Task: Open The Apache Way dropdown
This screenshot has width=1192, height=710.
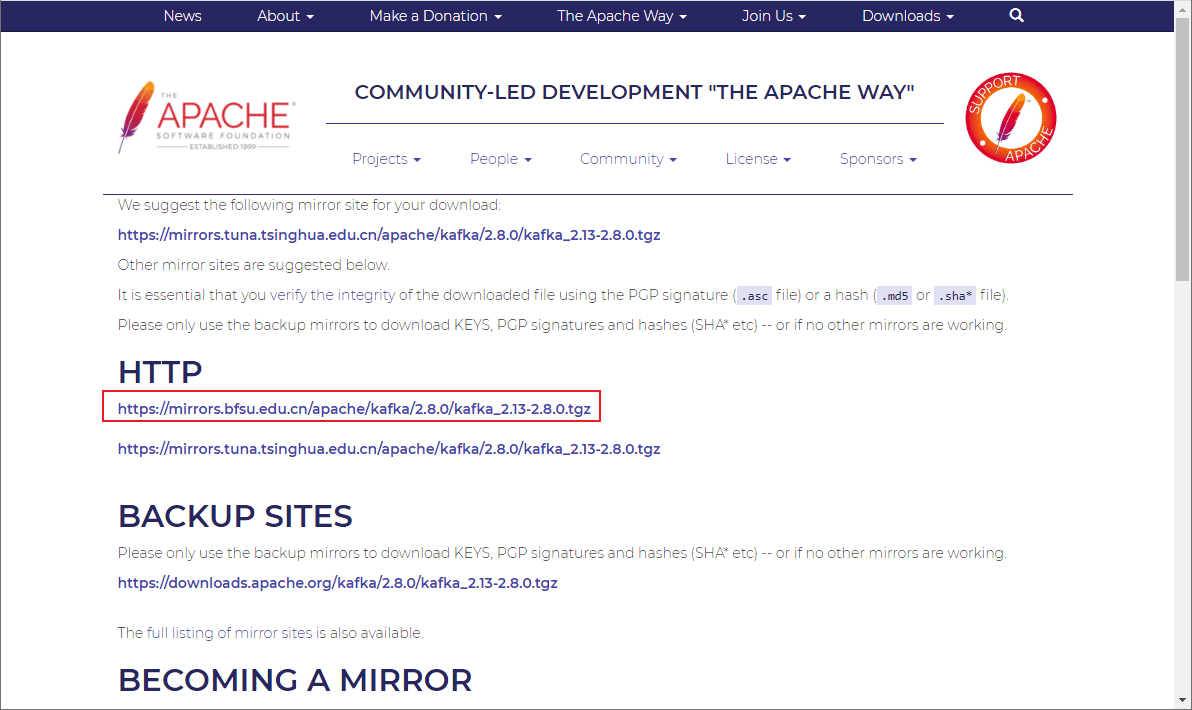Action: tap(622, 16)
